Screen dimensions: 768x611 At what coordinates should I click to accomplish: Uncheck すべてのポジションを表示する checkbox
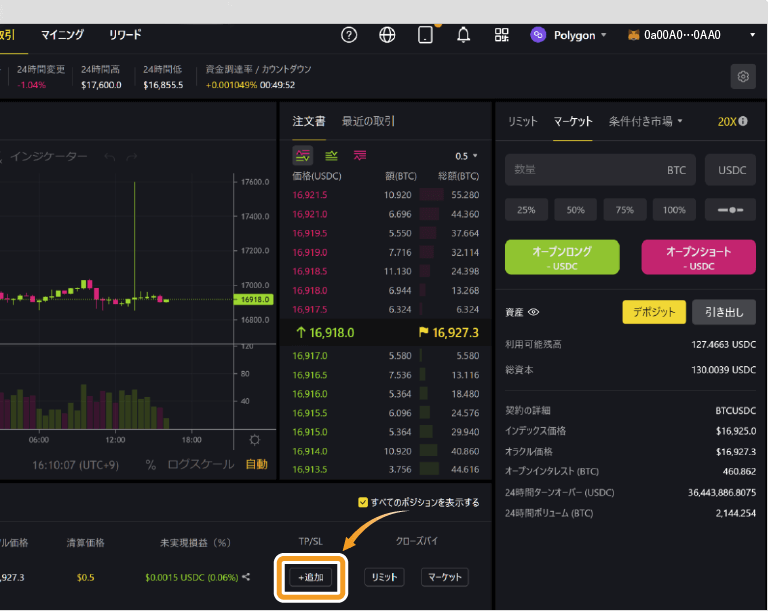(363, 503)
